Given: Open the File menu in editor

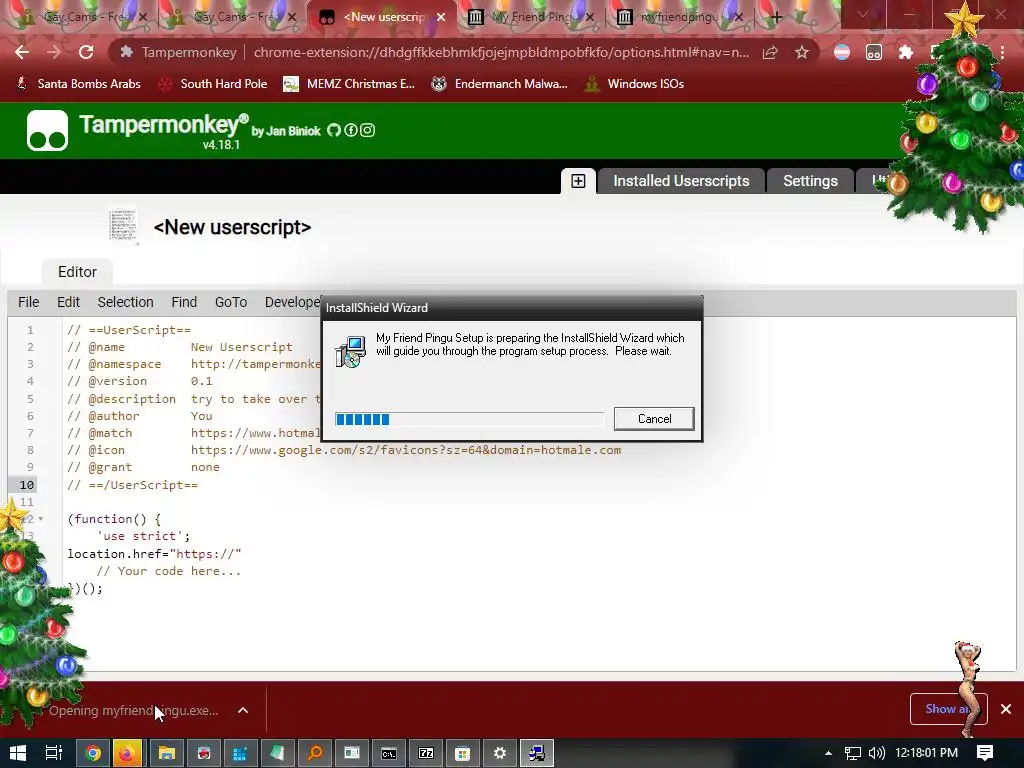Looking at the screenshot, I should pos(28,302).
